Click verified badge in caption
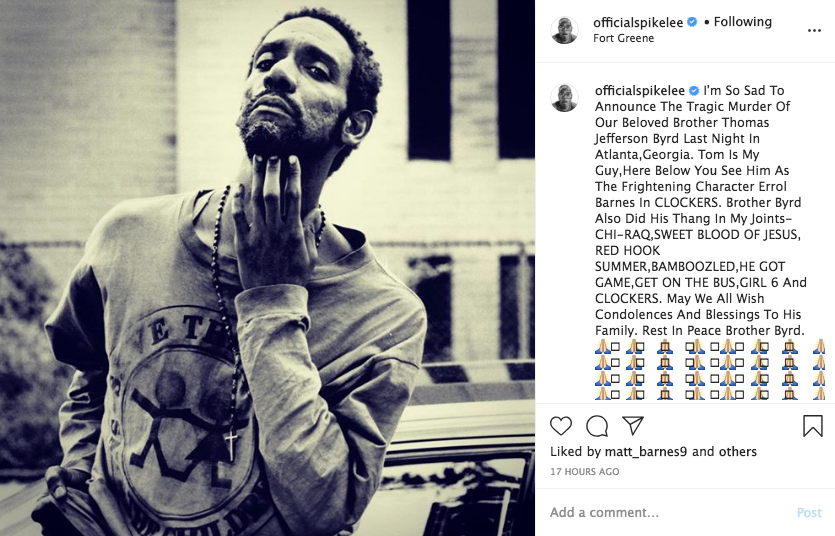 click(694, 90)
